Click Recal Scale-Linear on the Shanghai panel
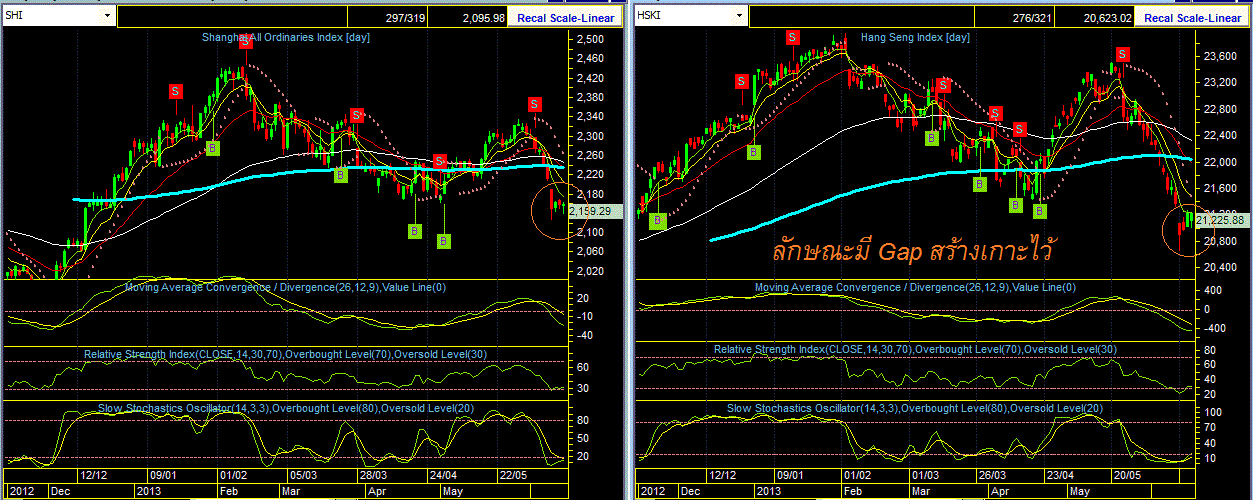Viewport: 1253px width, 500px height. point(564,18)
